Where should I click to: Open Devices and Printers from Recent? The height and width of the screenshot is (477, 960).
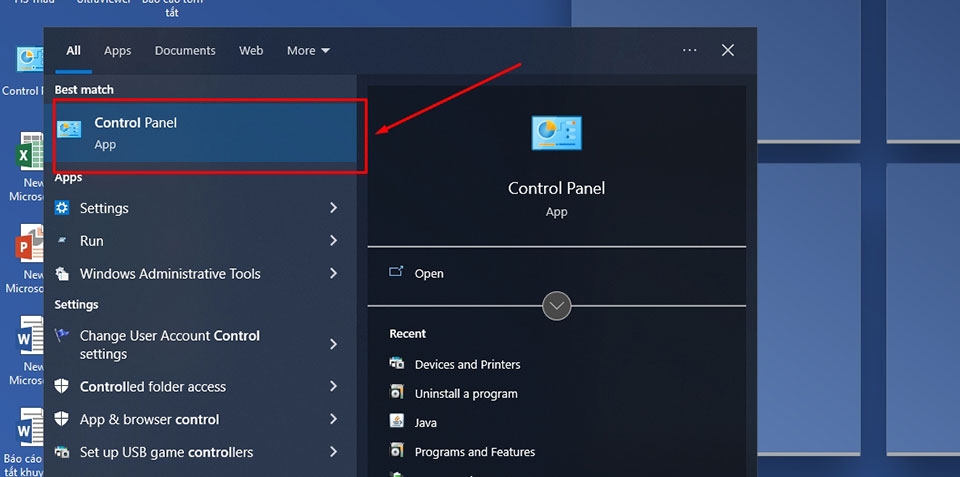click(468, 364)
